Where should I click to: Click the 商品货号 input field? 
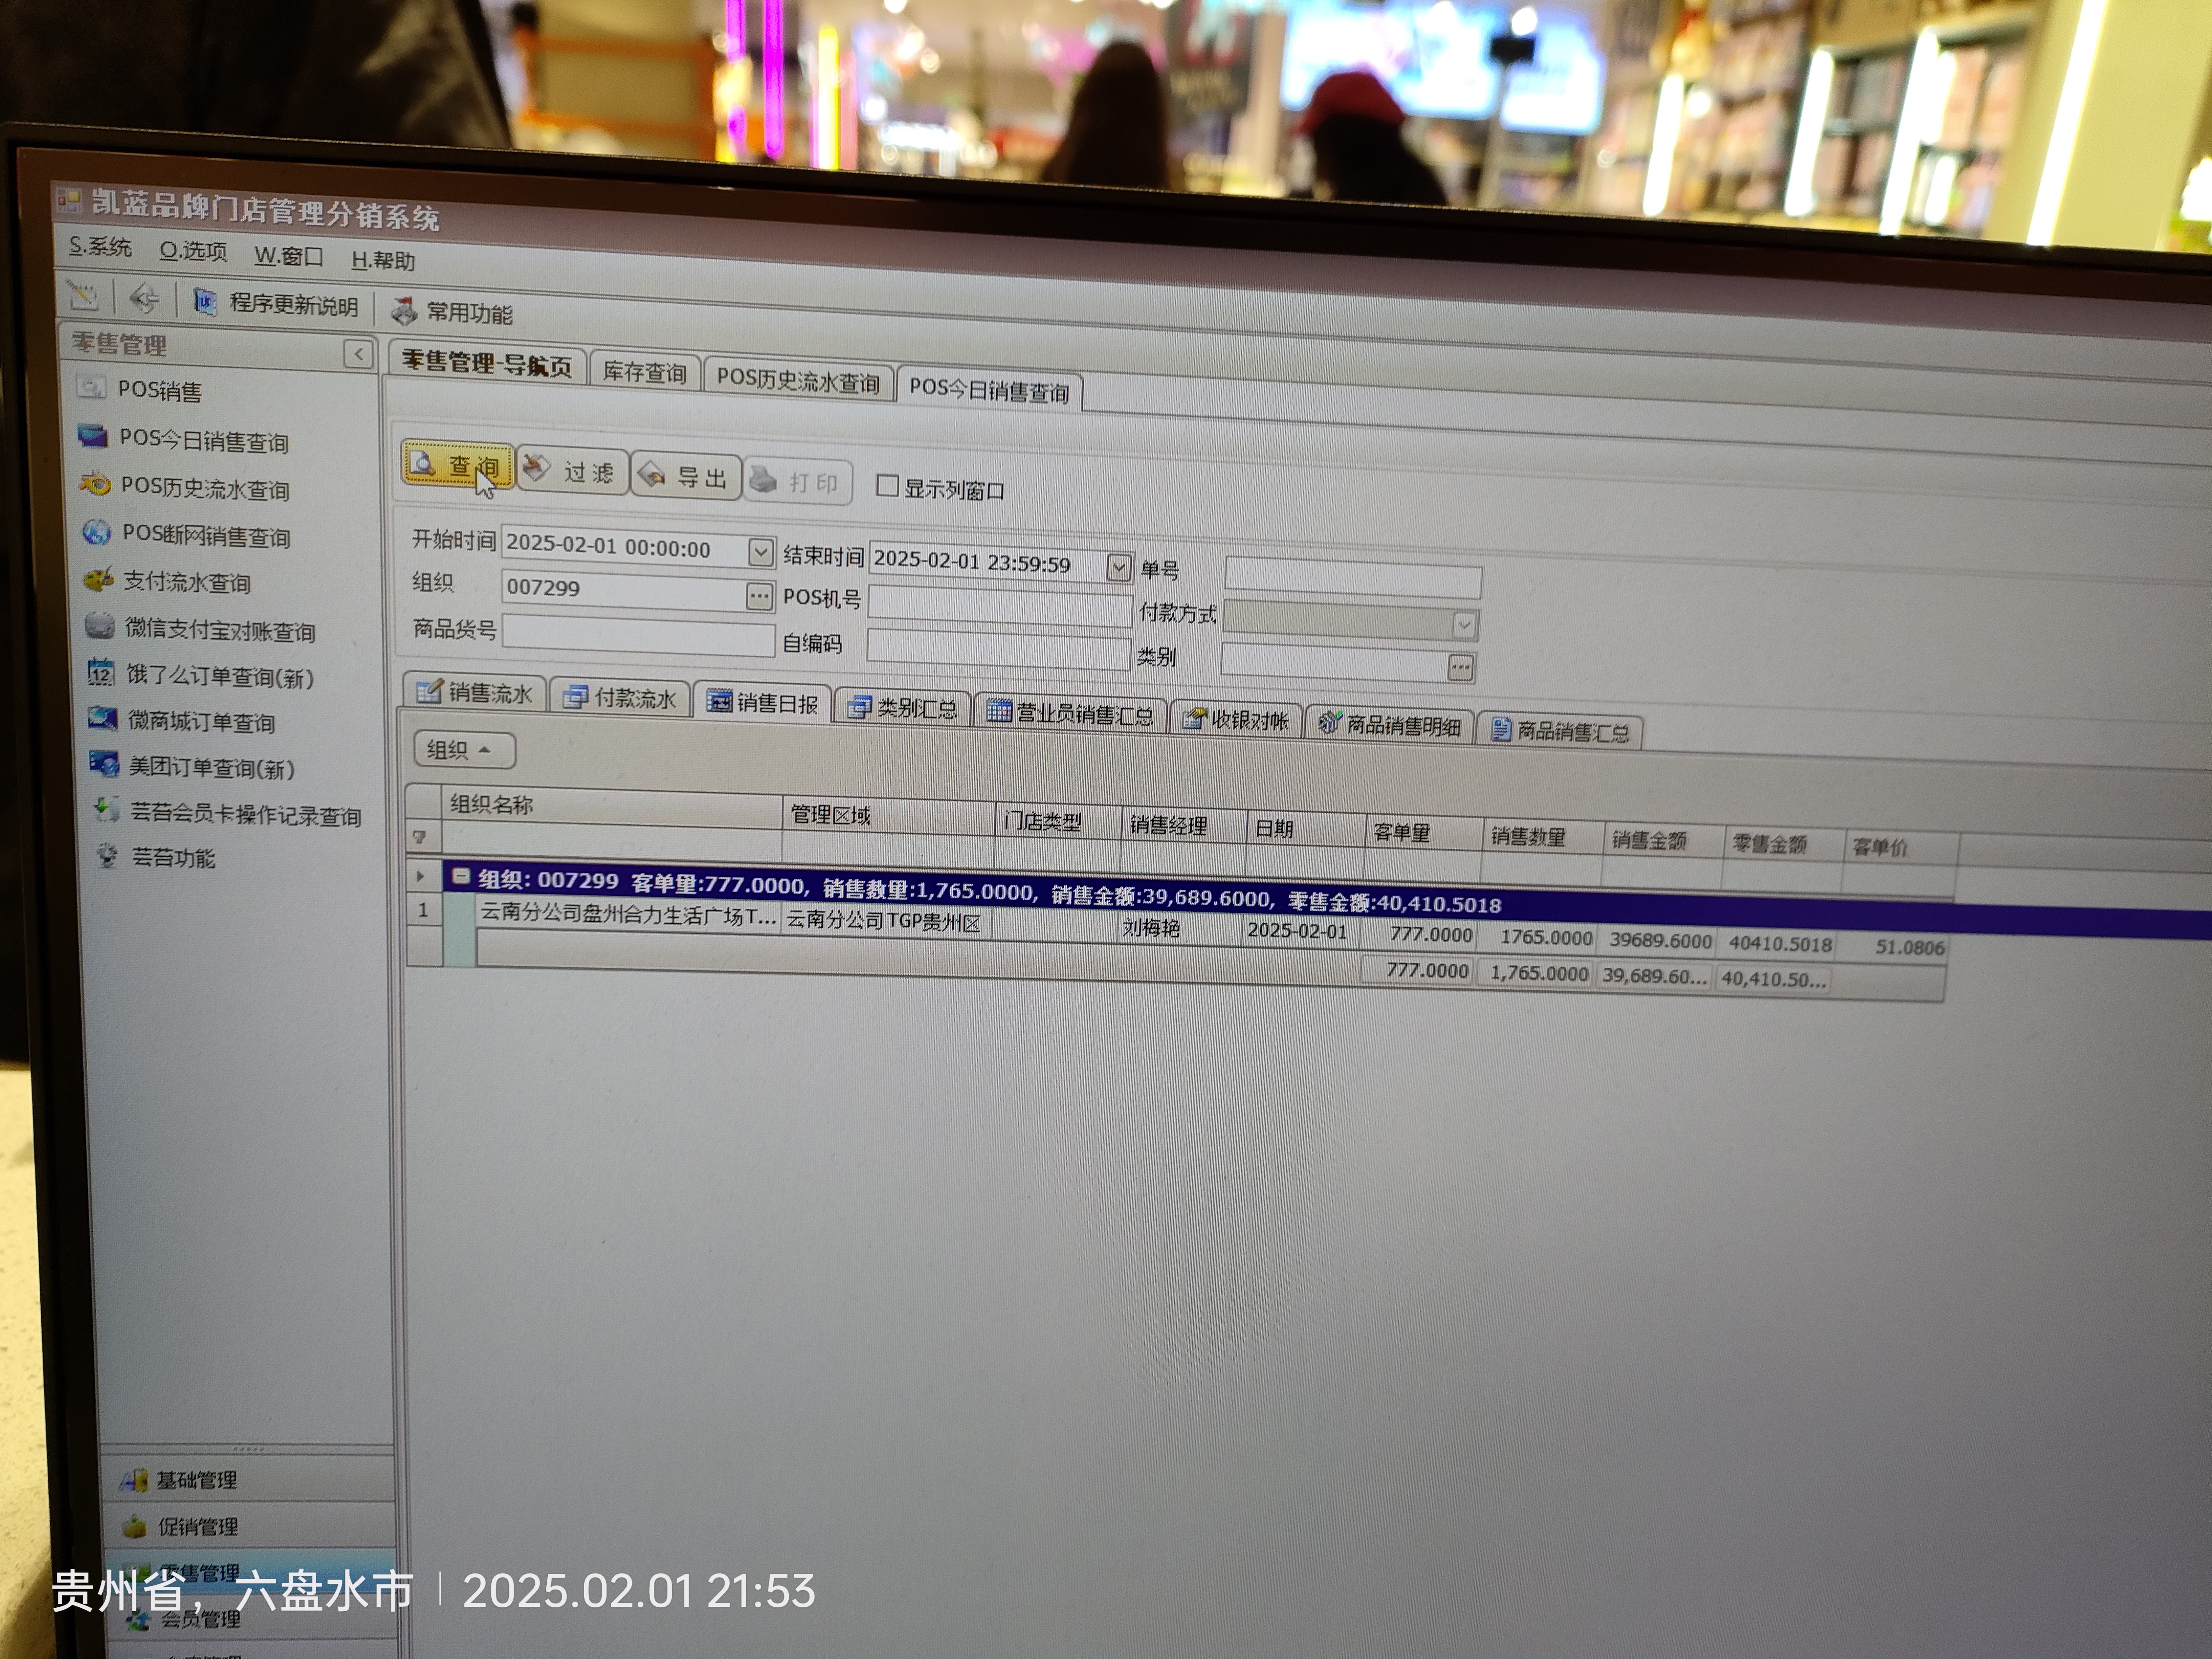[638, 637]
